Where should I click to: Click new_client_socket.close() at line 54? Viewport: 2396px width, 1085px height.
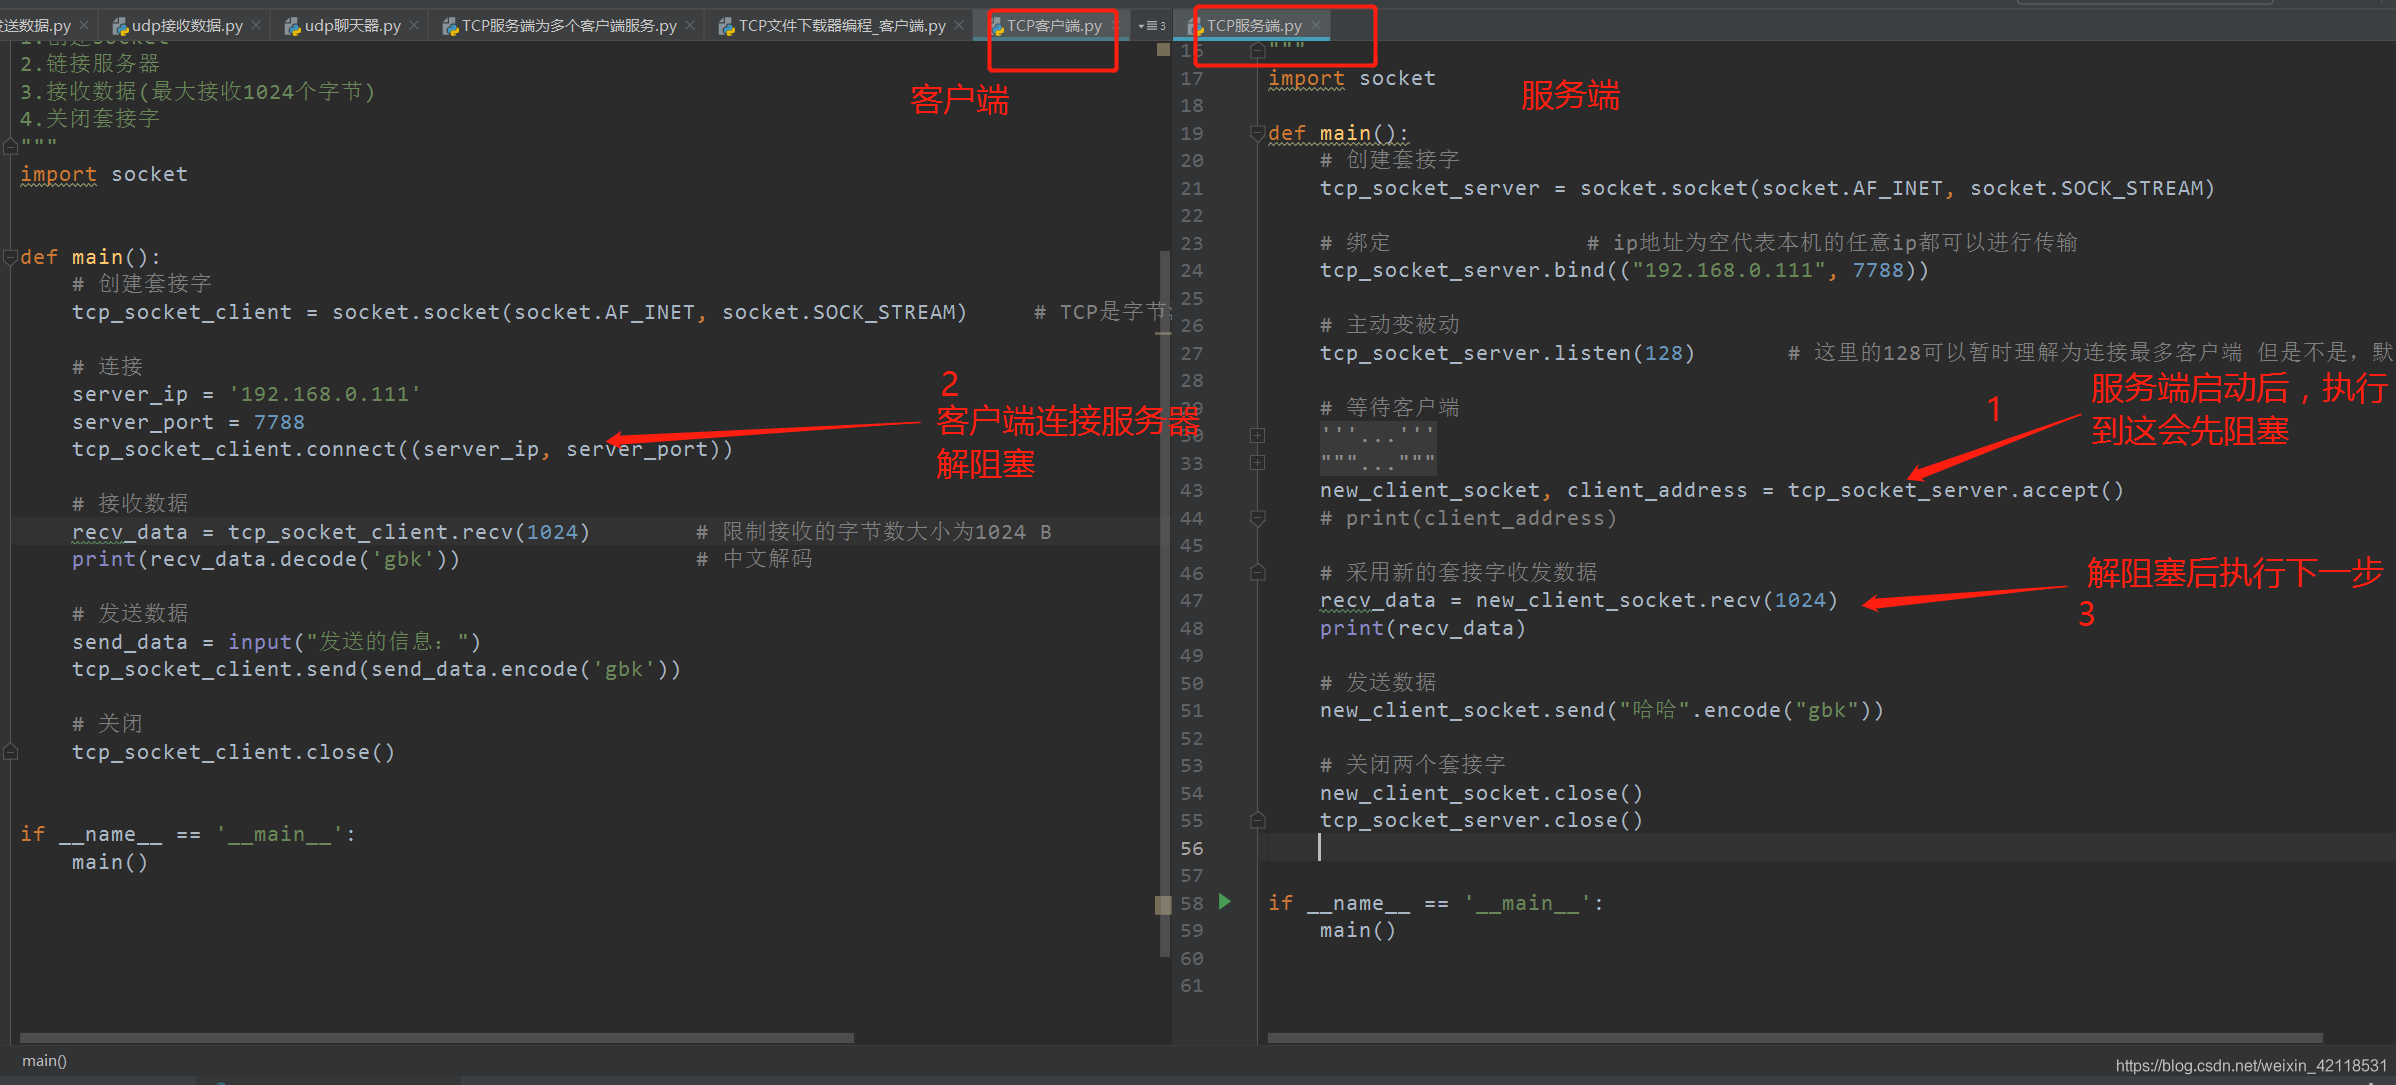click(x=1481, y=793)
